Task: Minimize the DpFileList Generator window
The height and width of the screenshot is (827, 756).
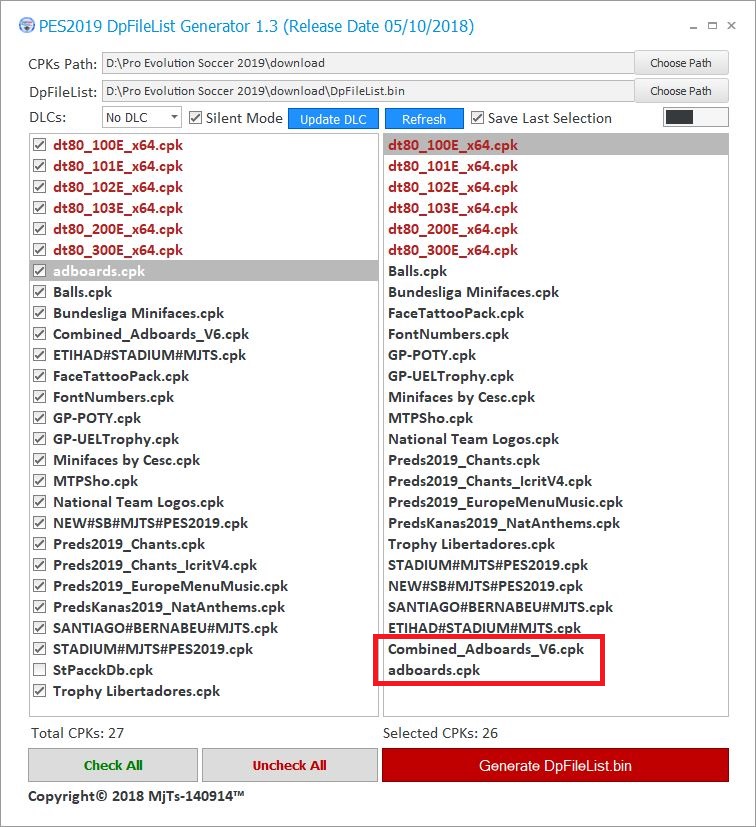Action: [x=693, y=26]
